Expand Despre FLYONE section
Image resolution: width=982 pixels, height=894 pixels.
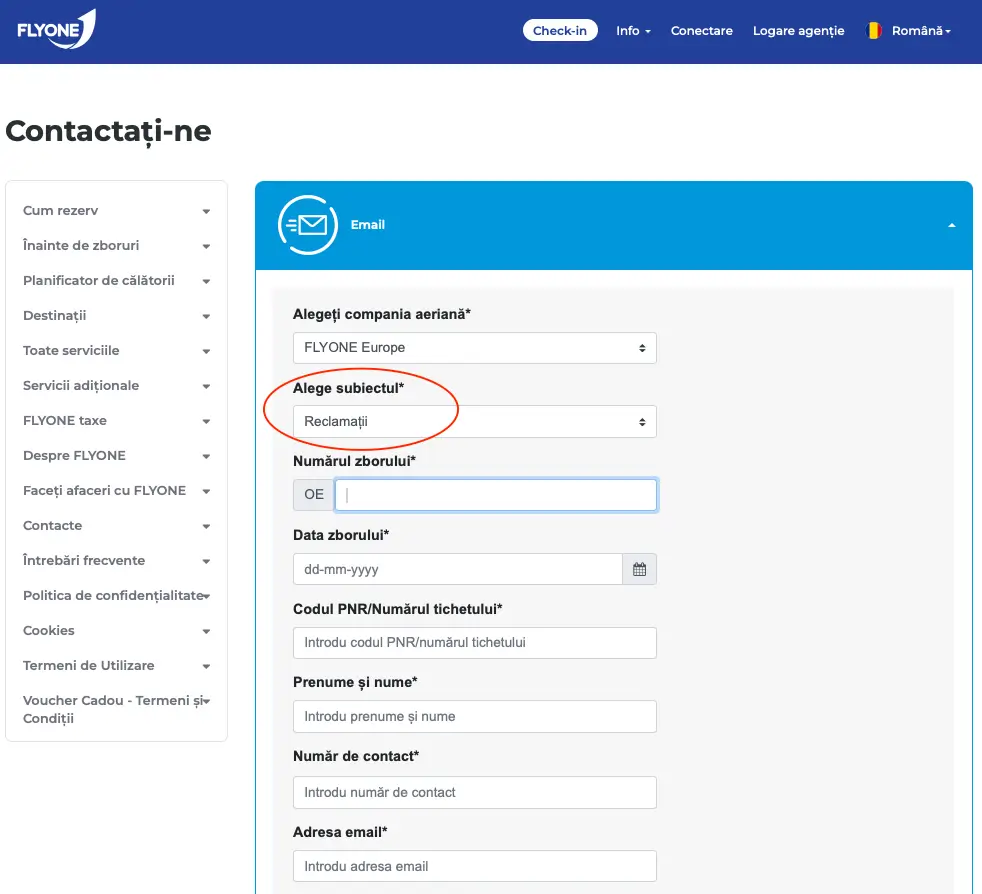(116, 455)
